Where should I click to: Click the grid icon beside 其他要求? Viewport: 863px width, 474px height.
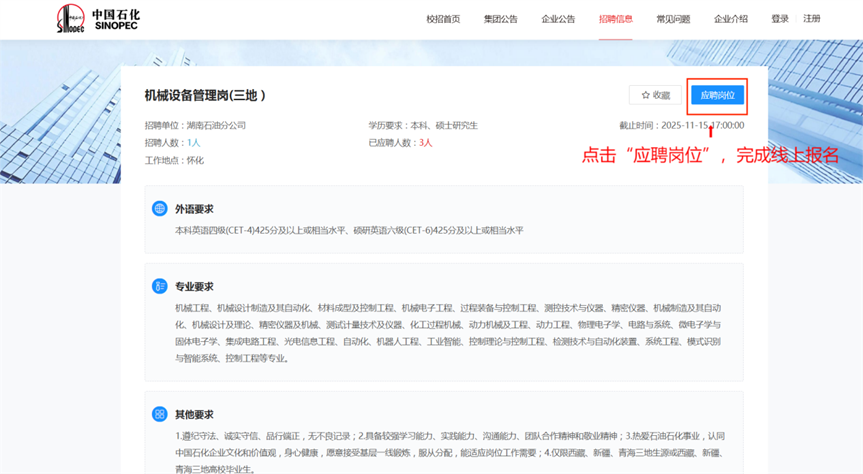[x=160, y=414]
